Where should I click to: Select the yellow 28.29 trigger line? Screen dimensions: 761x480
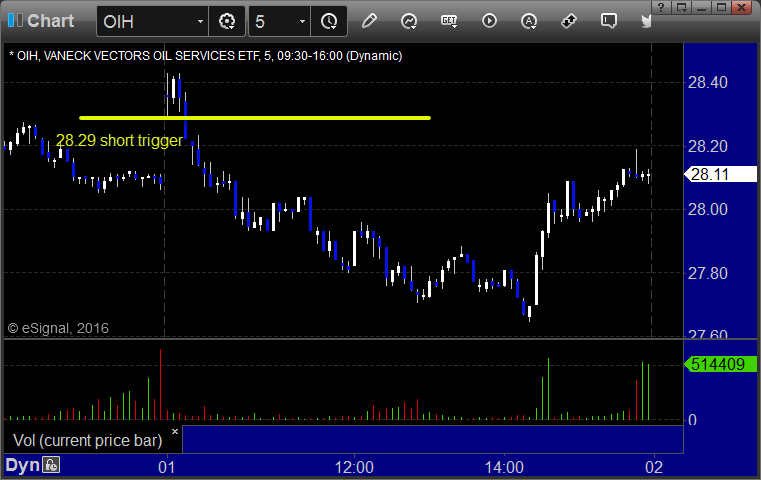point(255,117)
